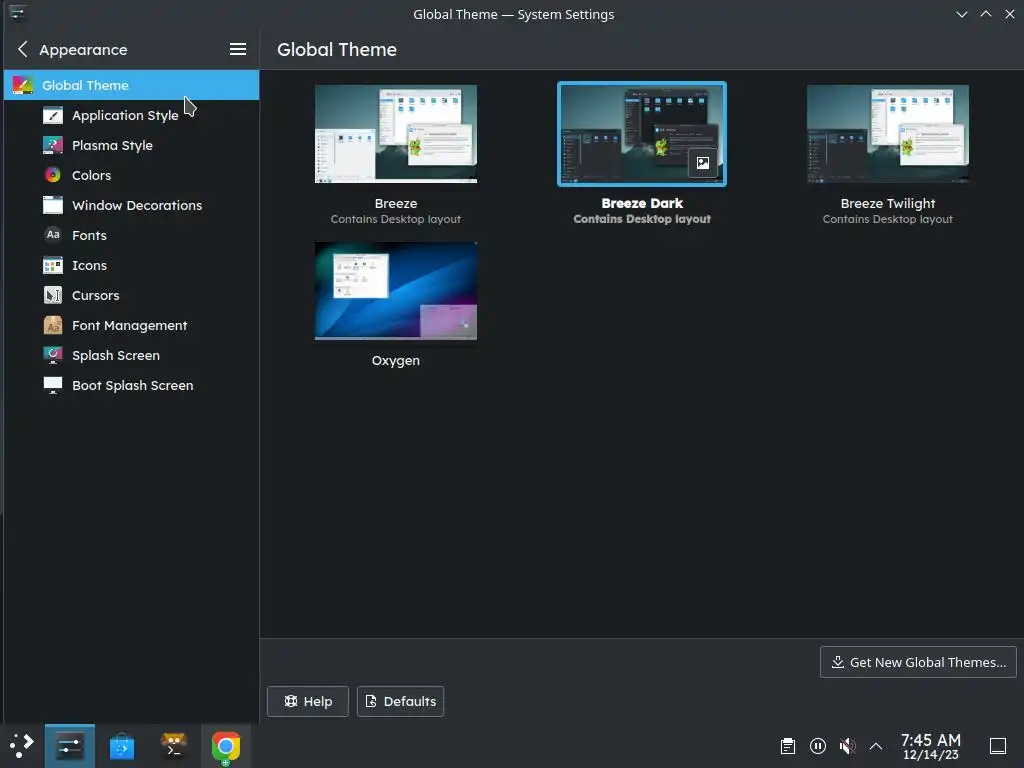Screen dimensions: 1024x768
Task: Click the Application Style pen icon
Action: [52, 116]
